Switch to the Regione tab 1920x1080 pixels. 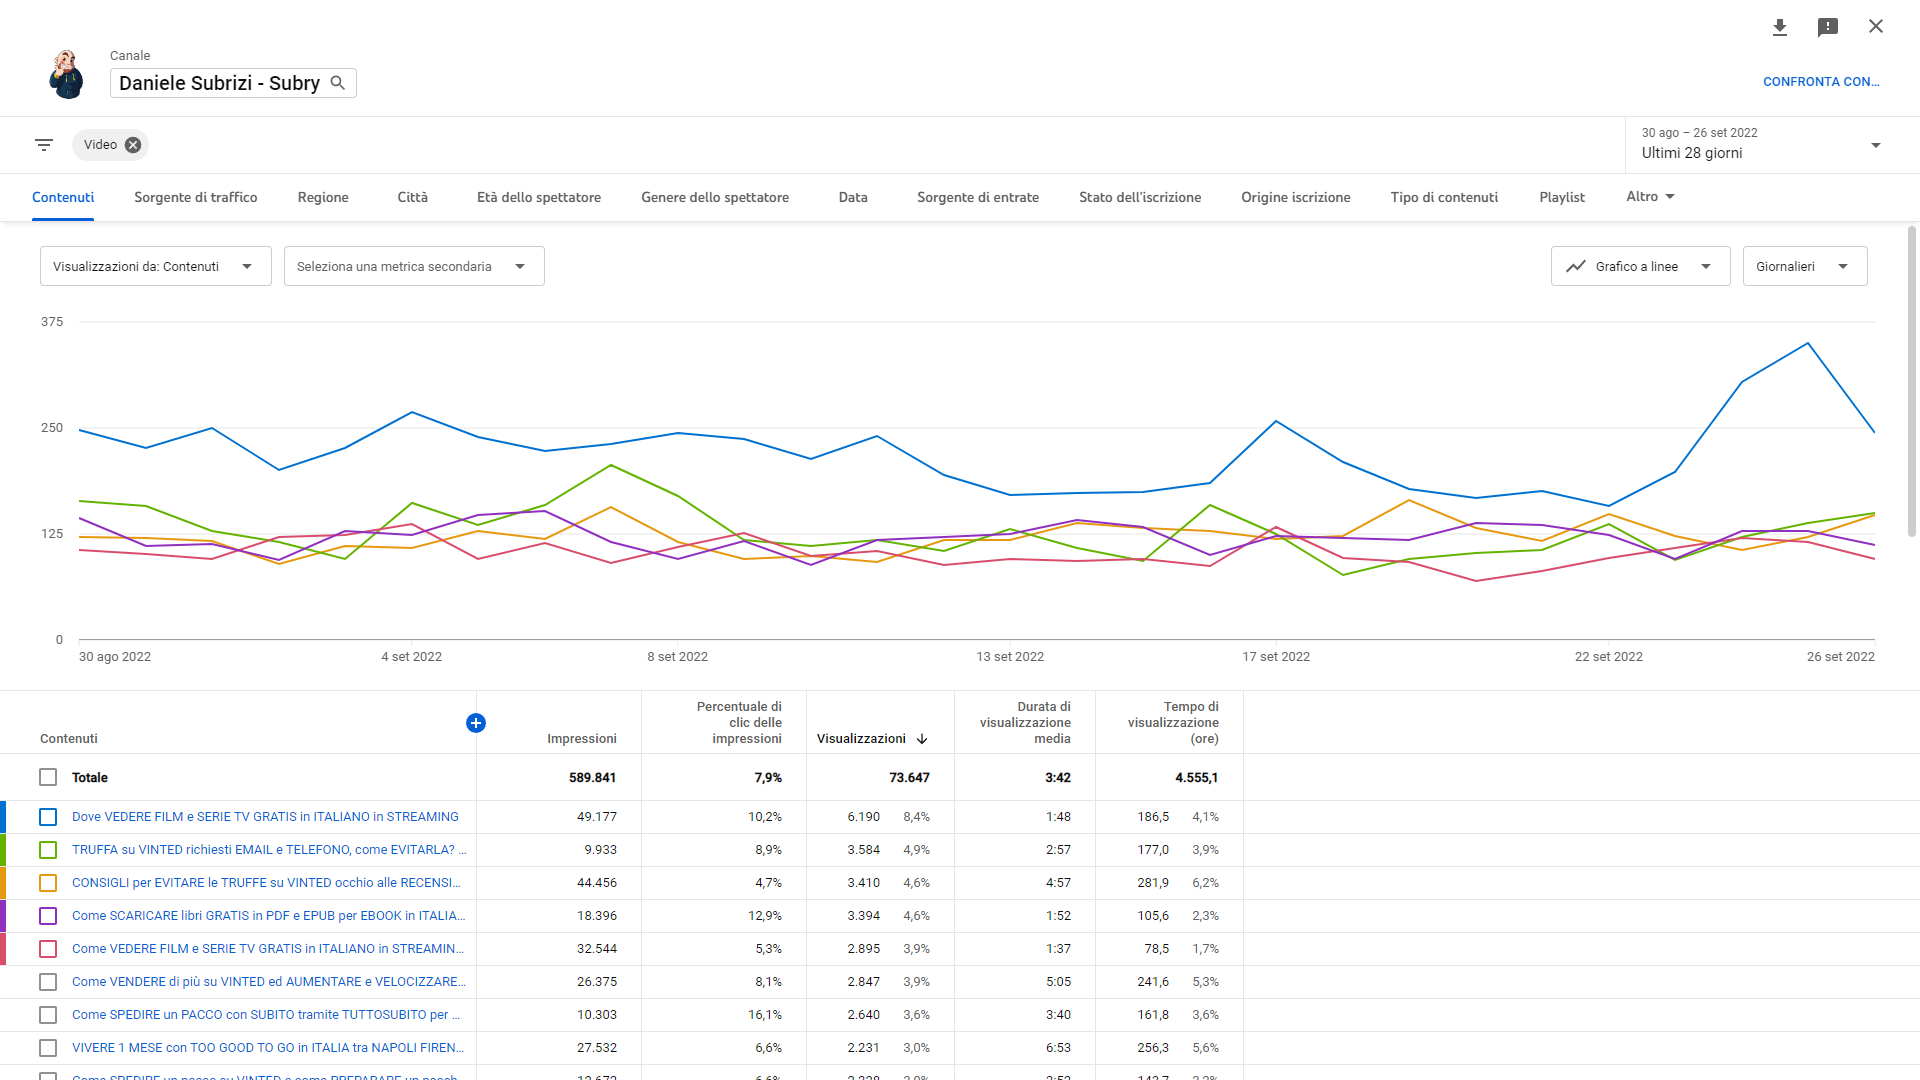(x=323, y=197)
